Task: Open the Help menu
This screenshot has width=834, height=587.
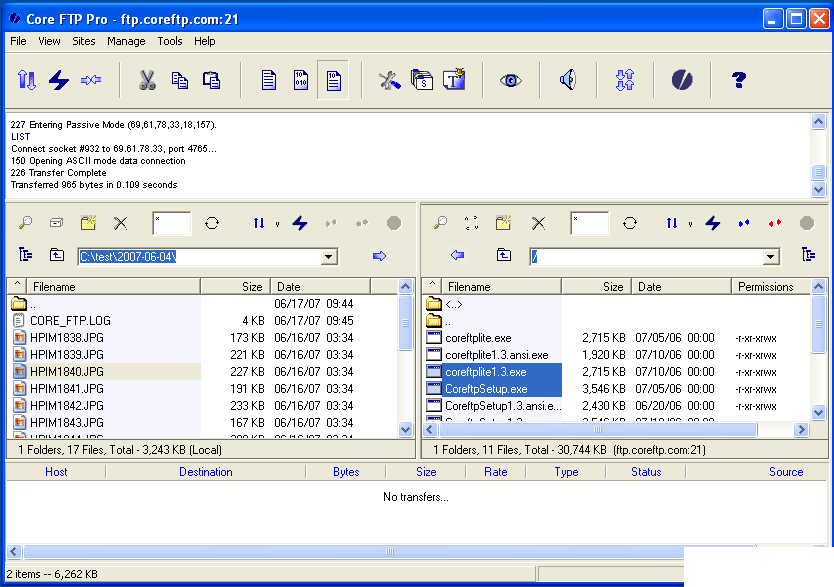Action: coord(204,41)
